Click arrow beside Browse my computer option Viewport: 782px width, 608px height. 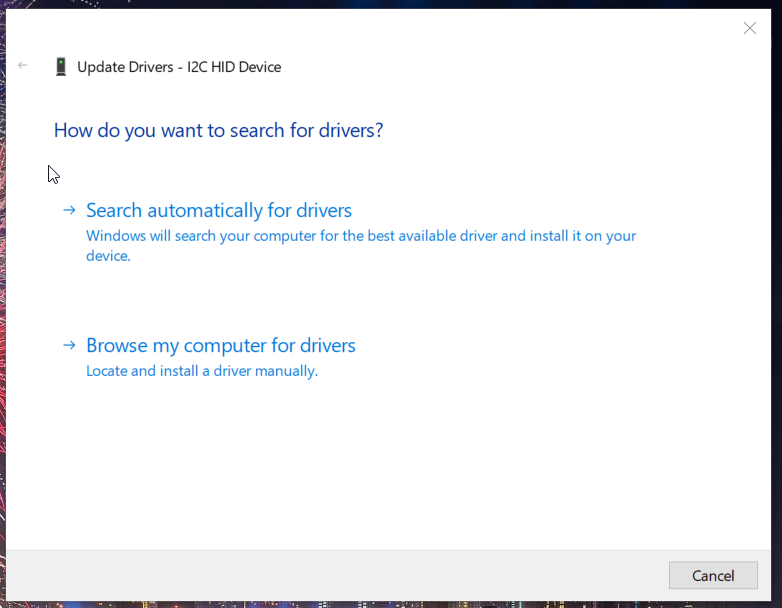point(69,345)
